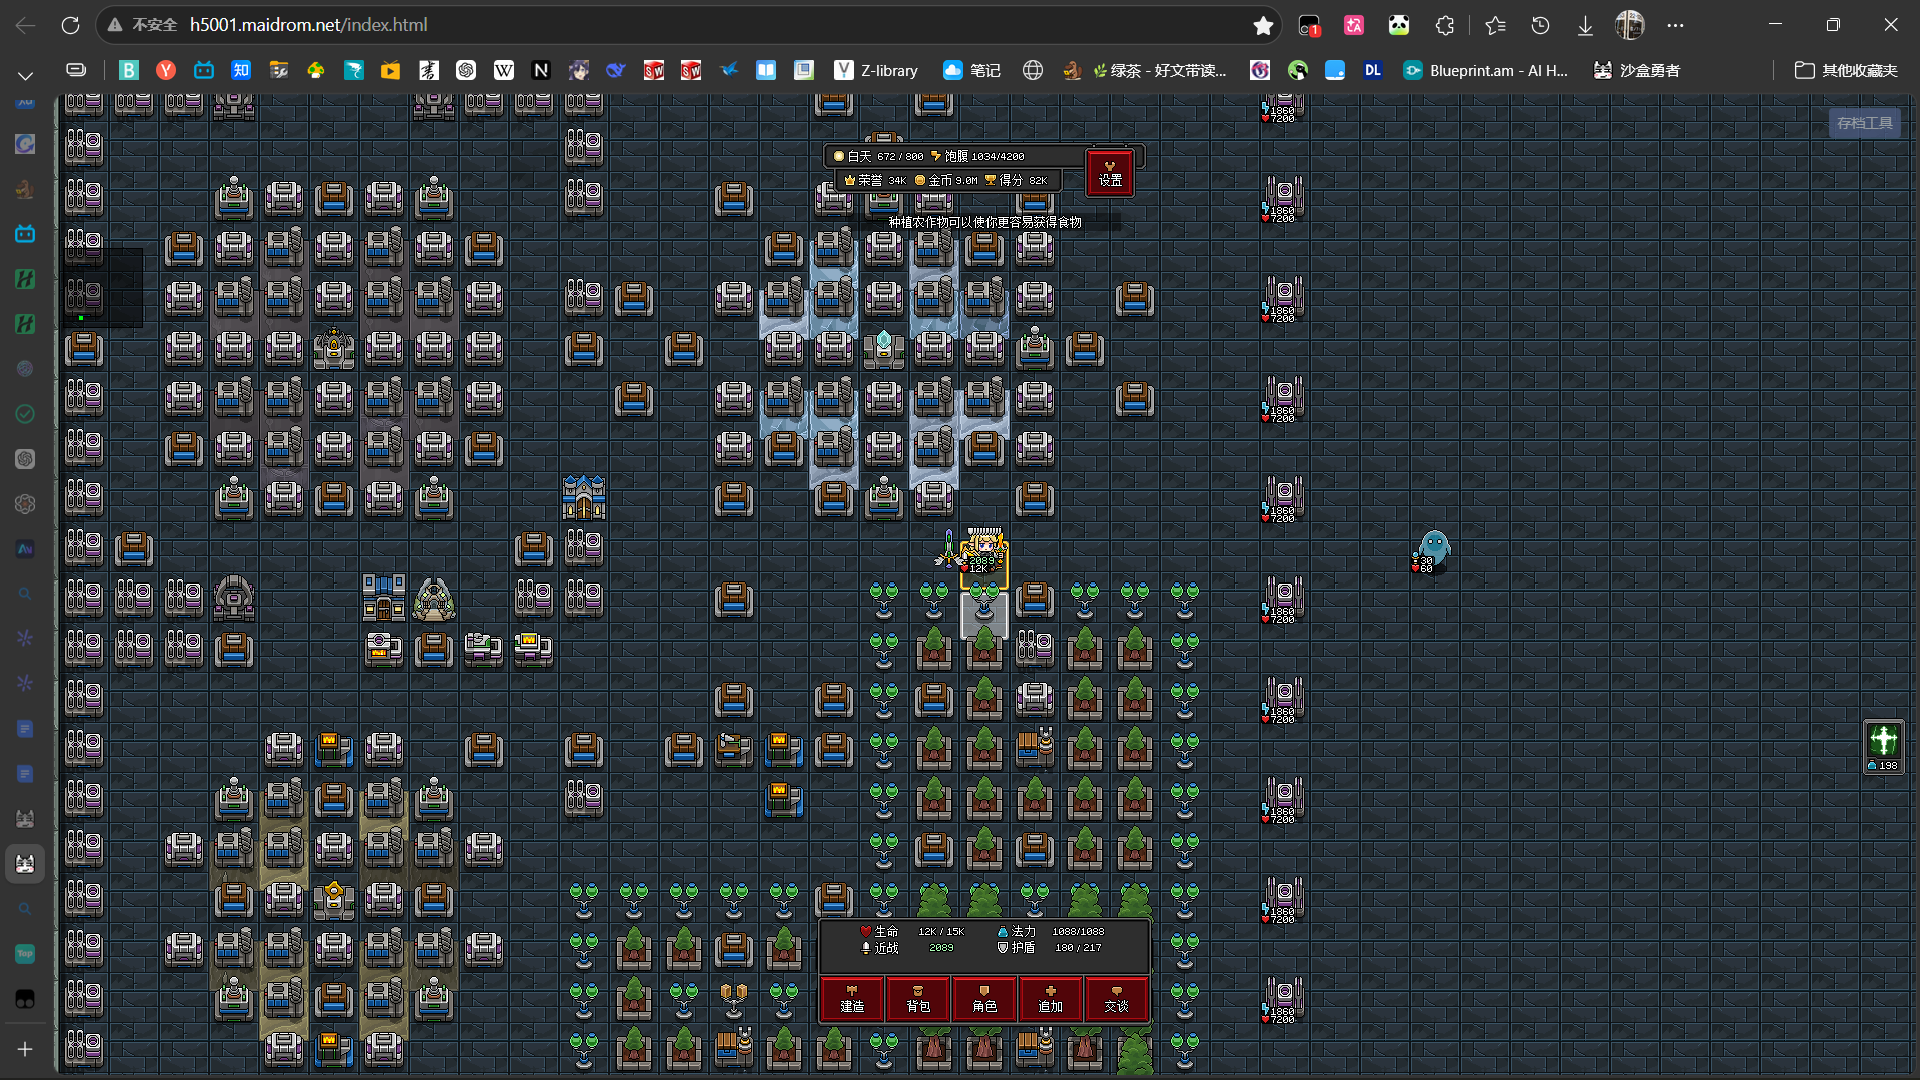
Task: Click the crop-planting hint text
Action: coord(985,222)
